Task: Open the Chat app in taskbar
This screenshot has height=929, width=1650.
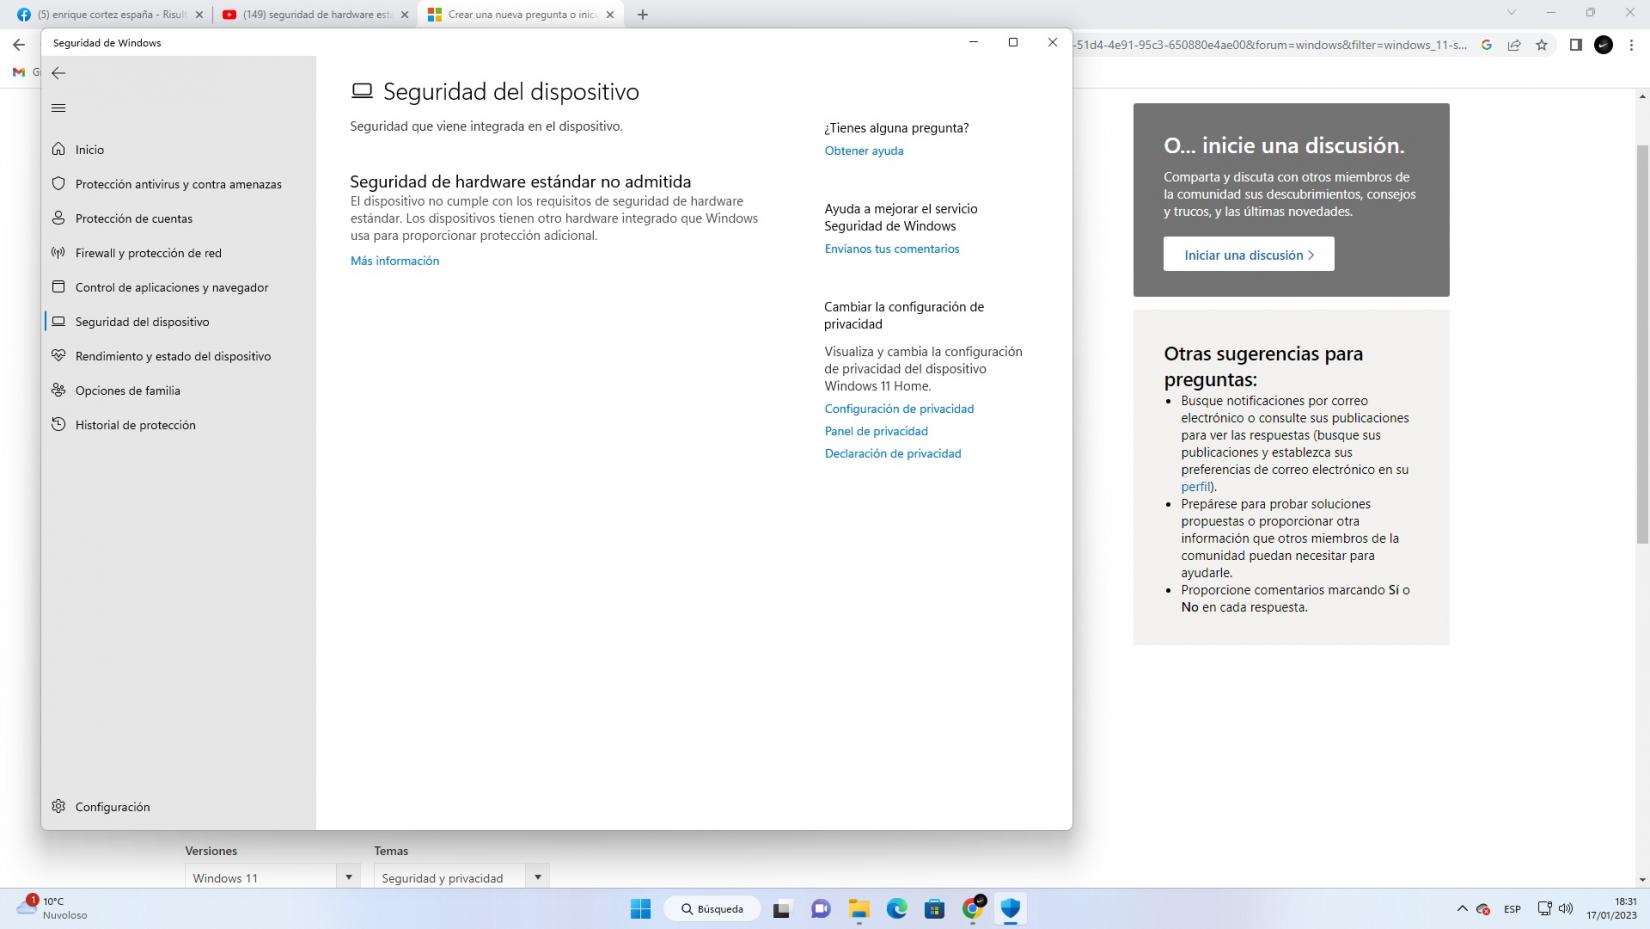Action: click(821, 909)
